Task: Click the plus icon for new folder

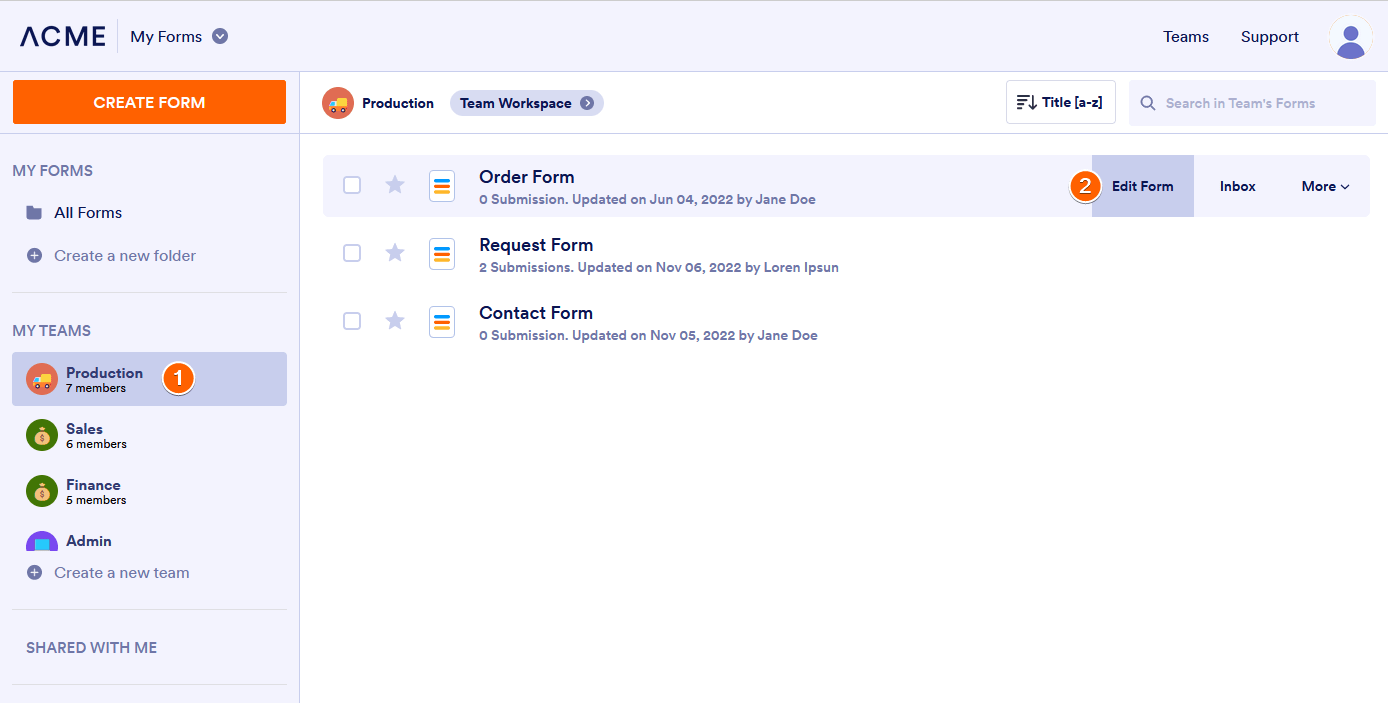Action: point(34,256)
